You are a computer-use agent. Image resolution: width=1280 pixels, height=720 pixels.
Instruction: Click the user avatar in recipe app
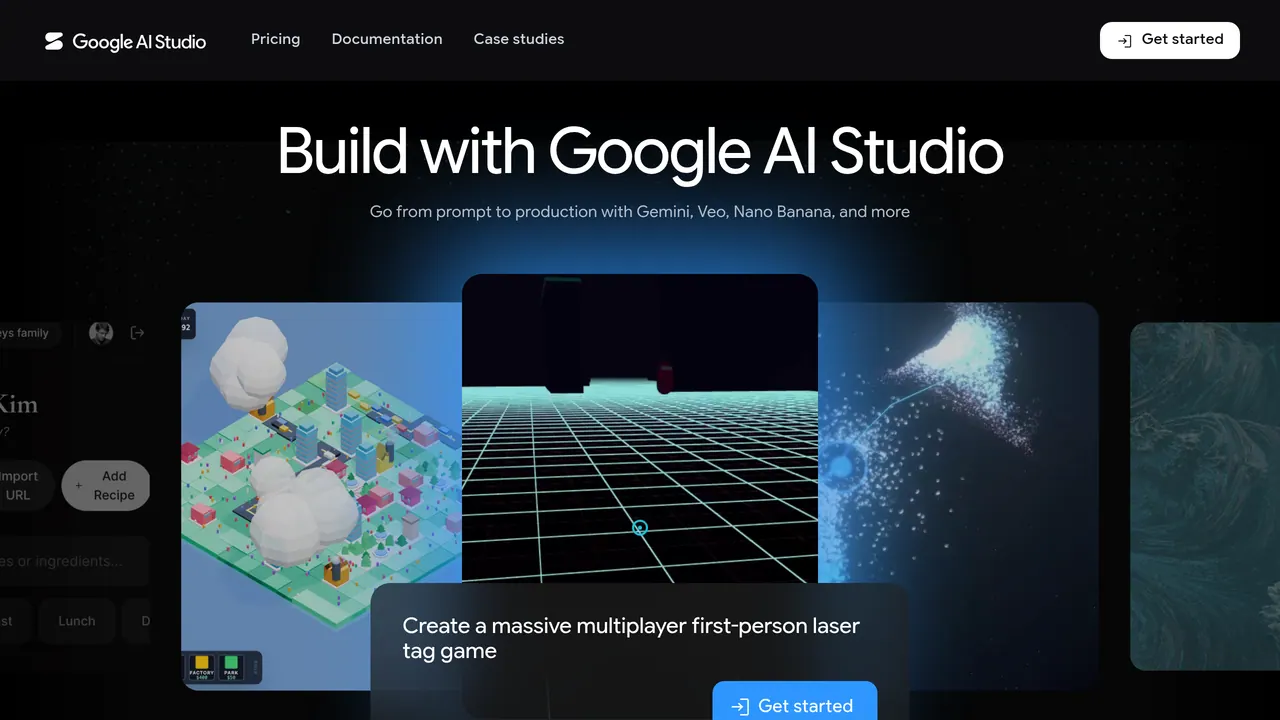101,333
